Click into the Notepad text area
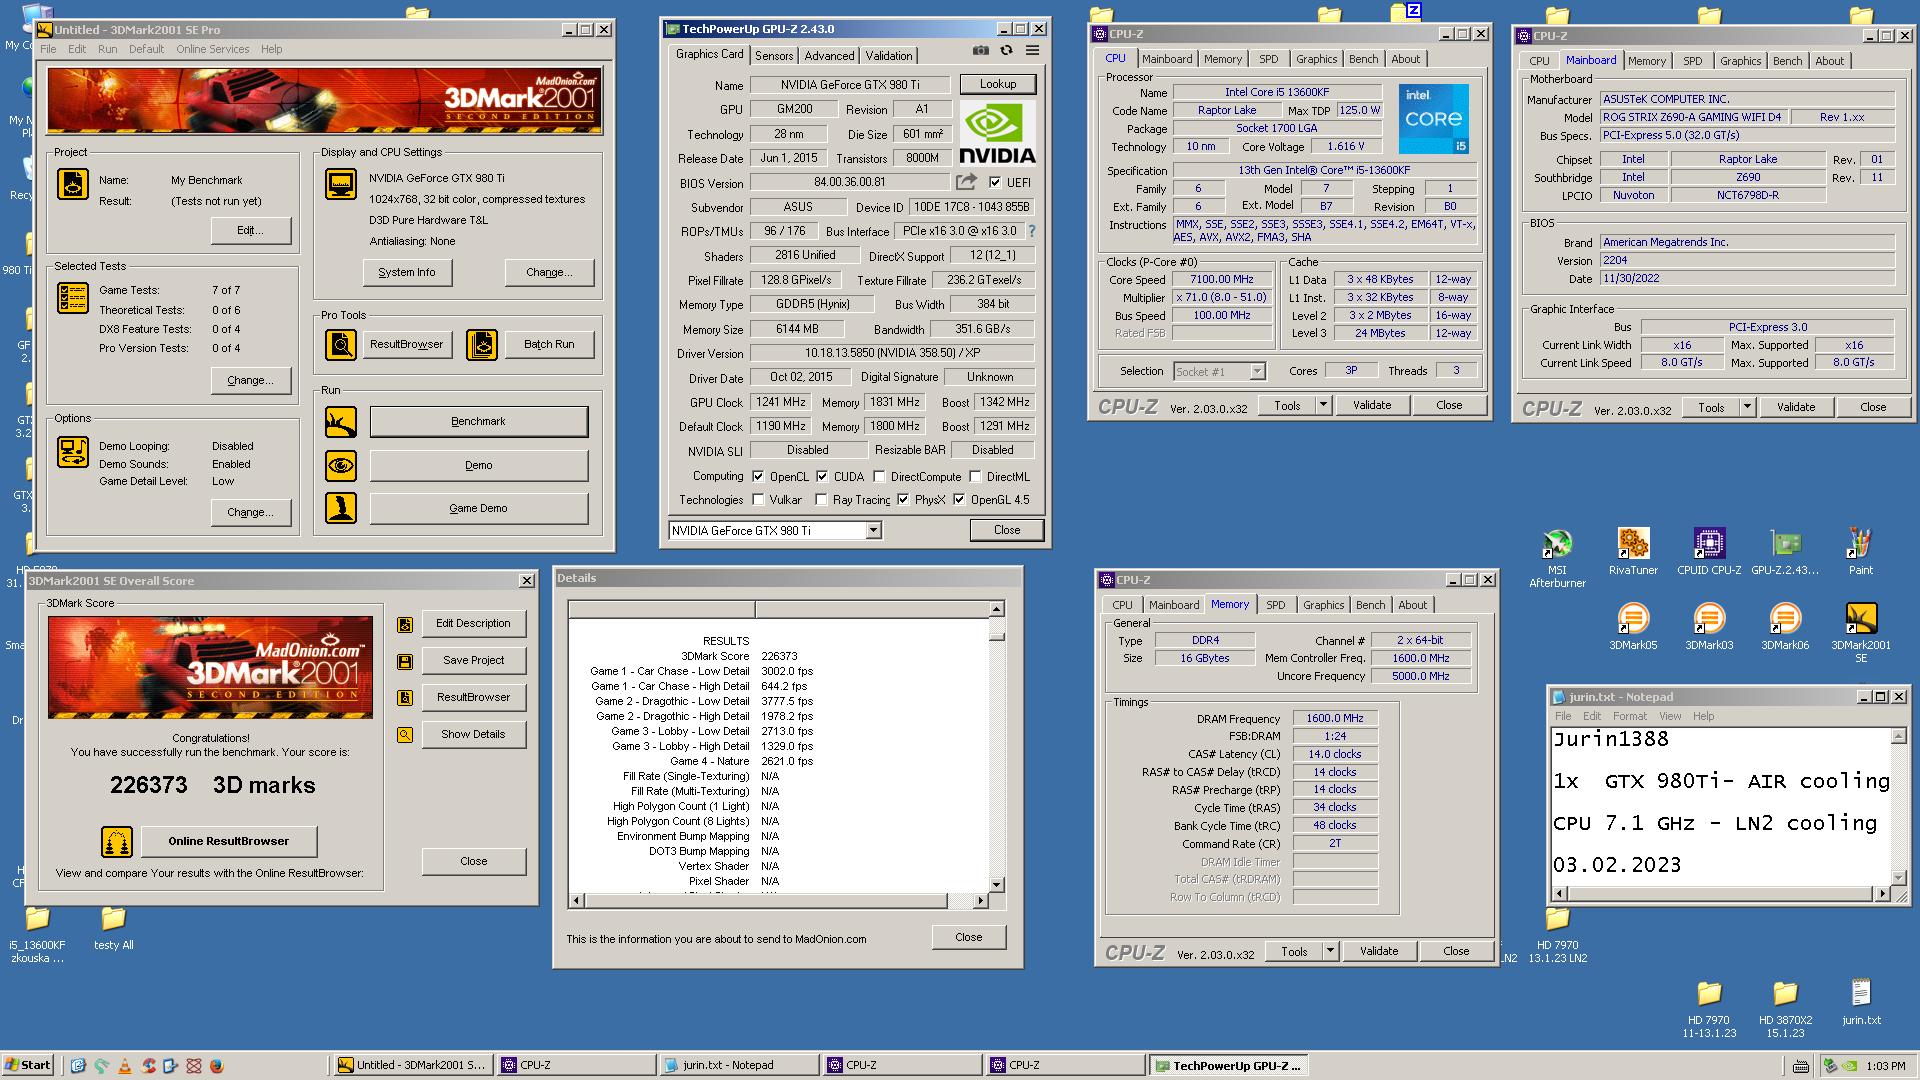The image size is (1920, 1080). (x=1720, y=806)
